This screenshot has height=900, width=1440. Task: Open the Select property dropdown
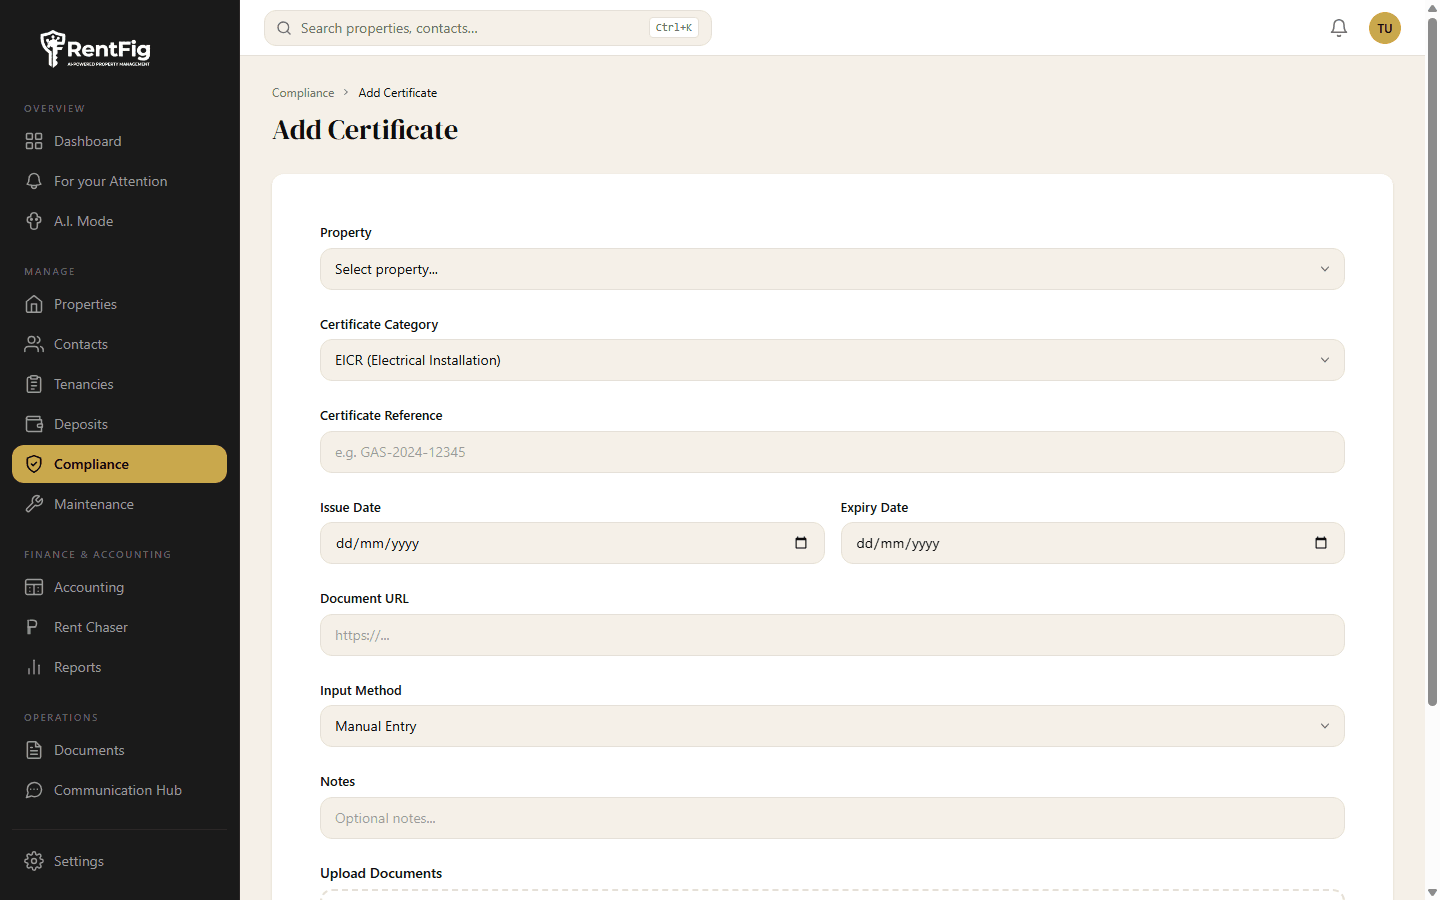coord(832,269)
